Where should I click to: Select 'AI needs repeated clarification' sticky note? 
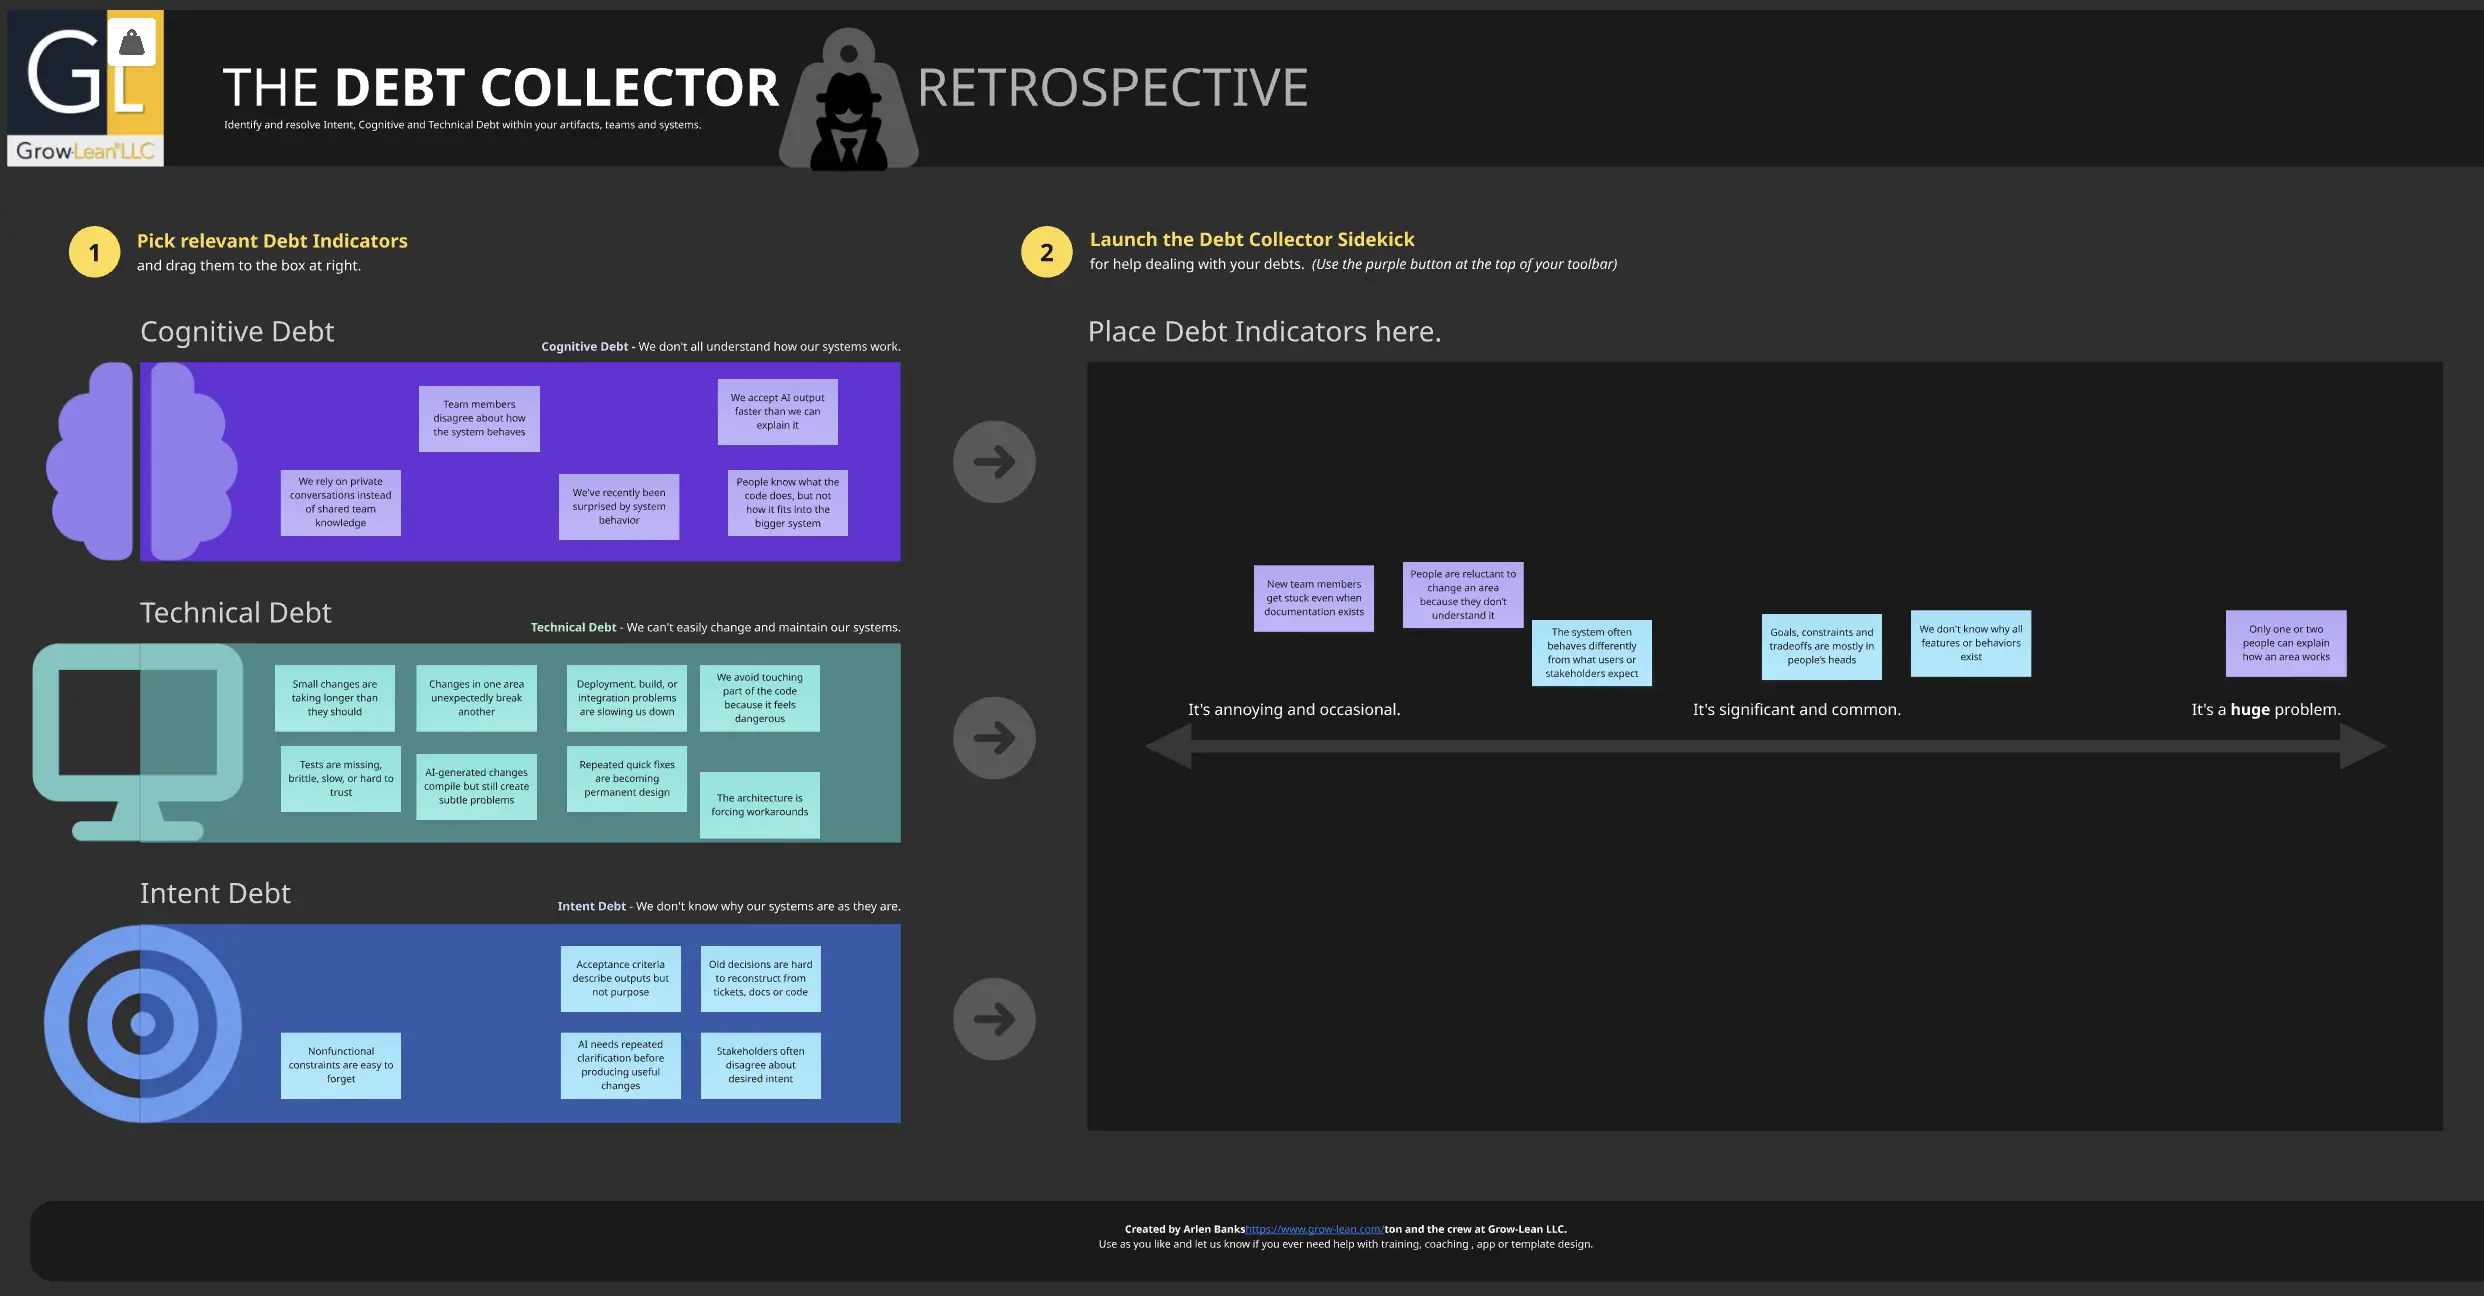pos(621,1066)
